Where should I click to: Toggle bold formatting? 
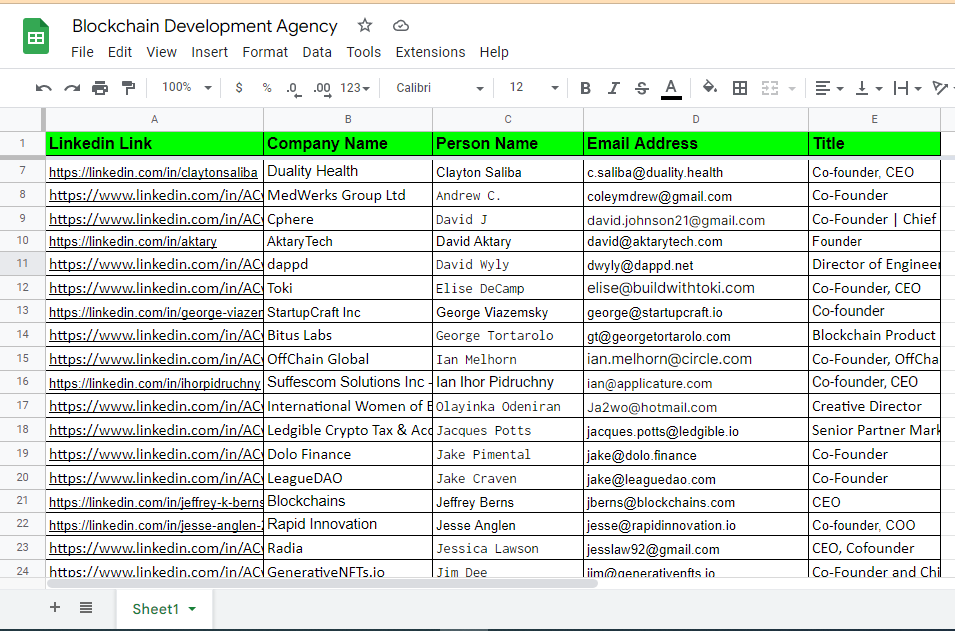[x=585, y=88]
